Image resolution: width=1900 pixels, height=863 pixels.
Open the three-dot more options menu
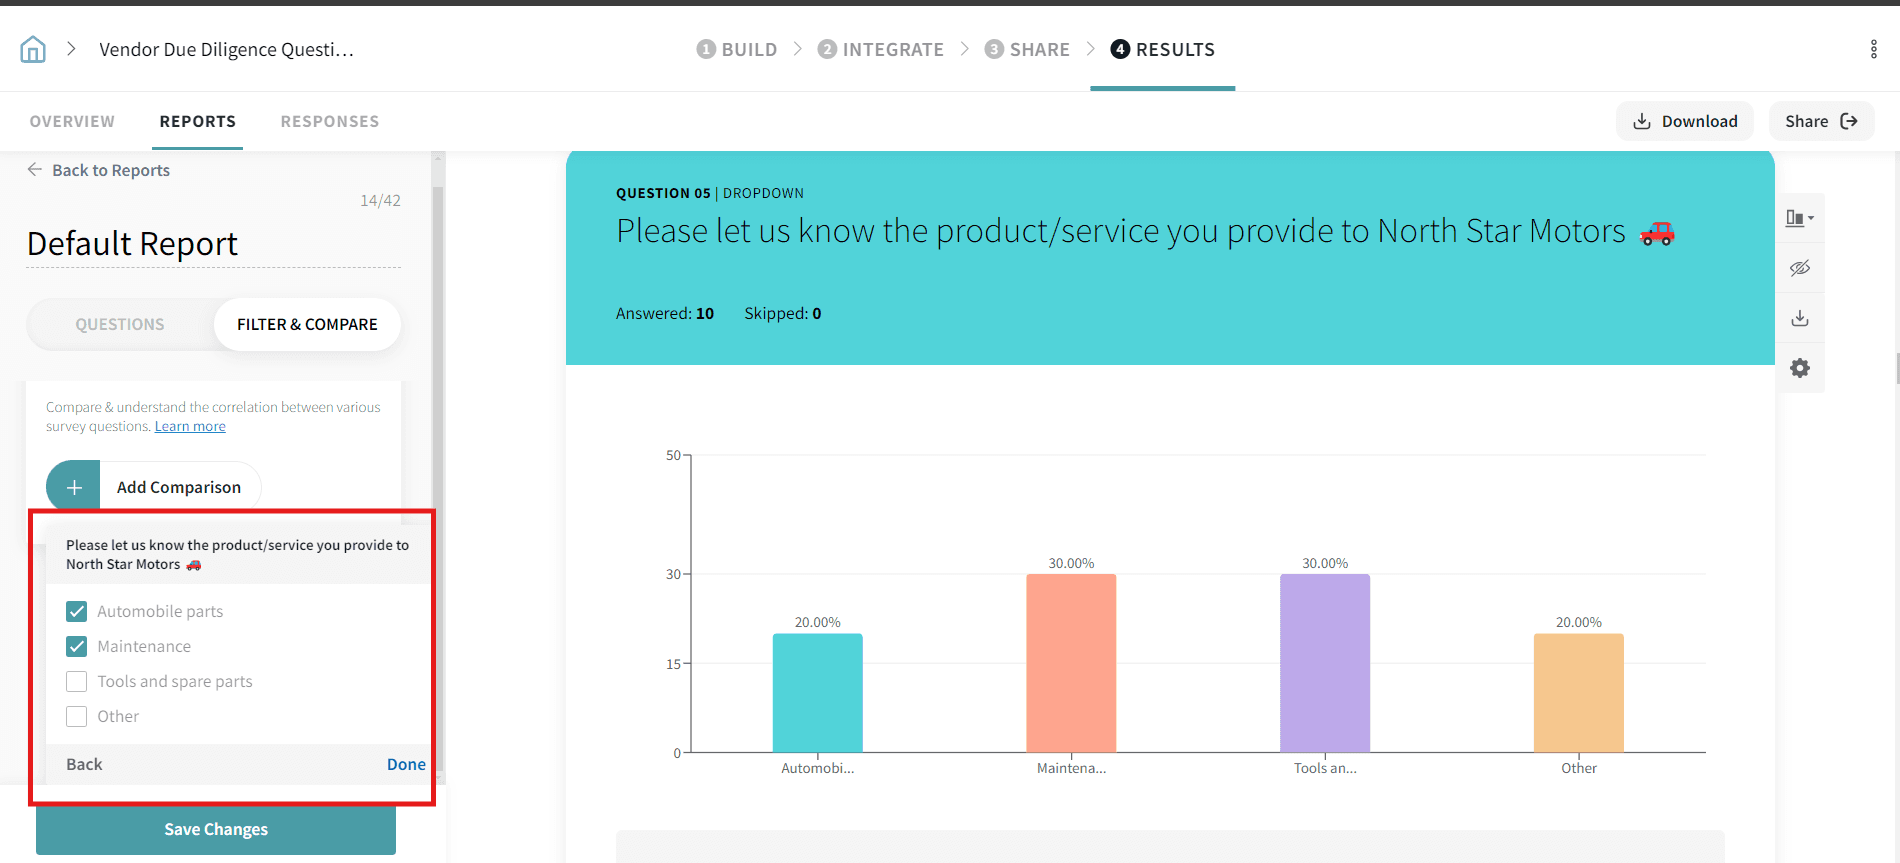[1873, 49]
